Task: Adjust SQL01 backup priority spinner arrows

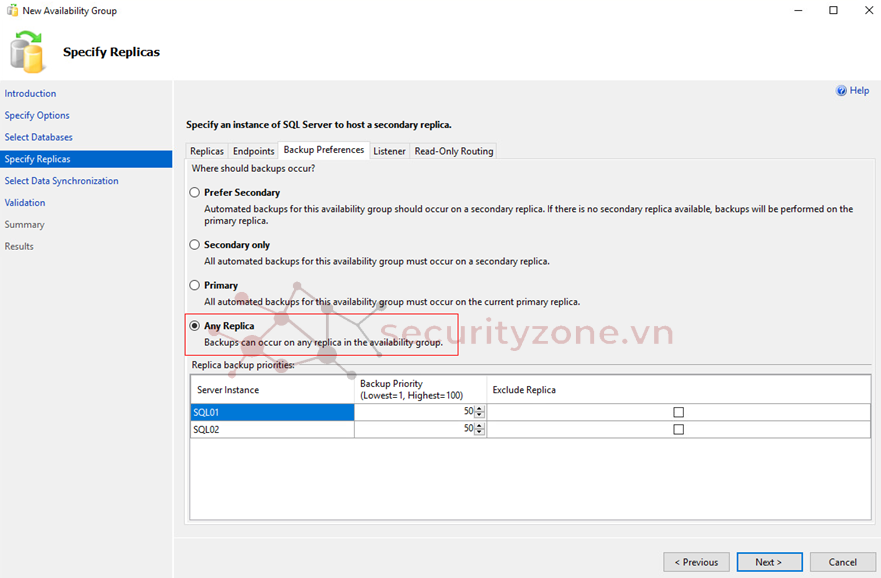Action: (x=480, y=412)
